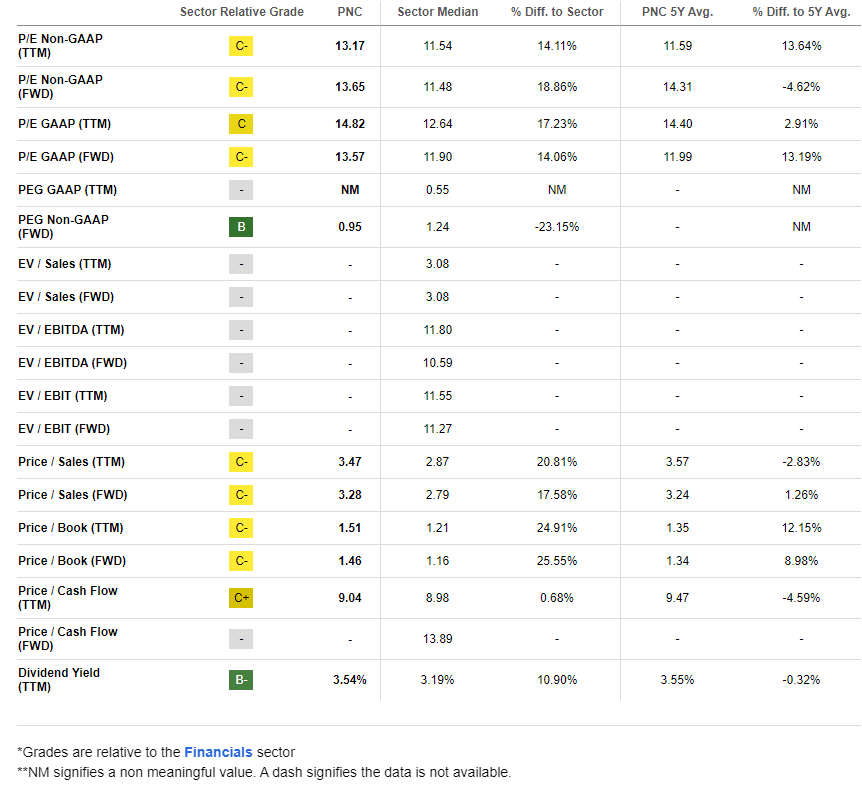The height and width of the screenshot is (785, 862).
Task: Click the Dividend Yield (TTM) row label
Action: [60, 679]
